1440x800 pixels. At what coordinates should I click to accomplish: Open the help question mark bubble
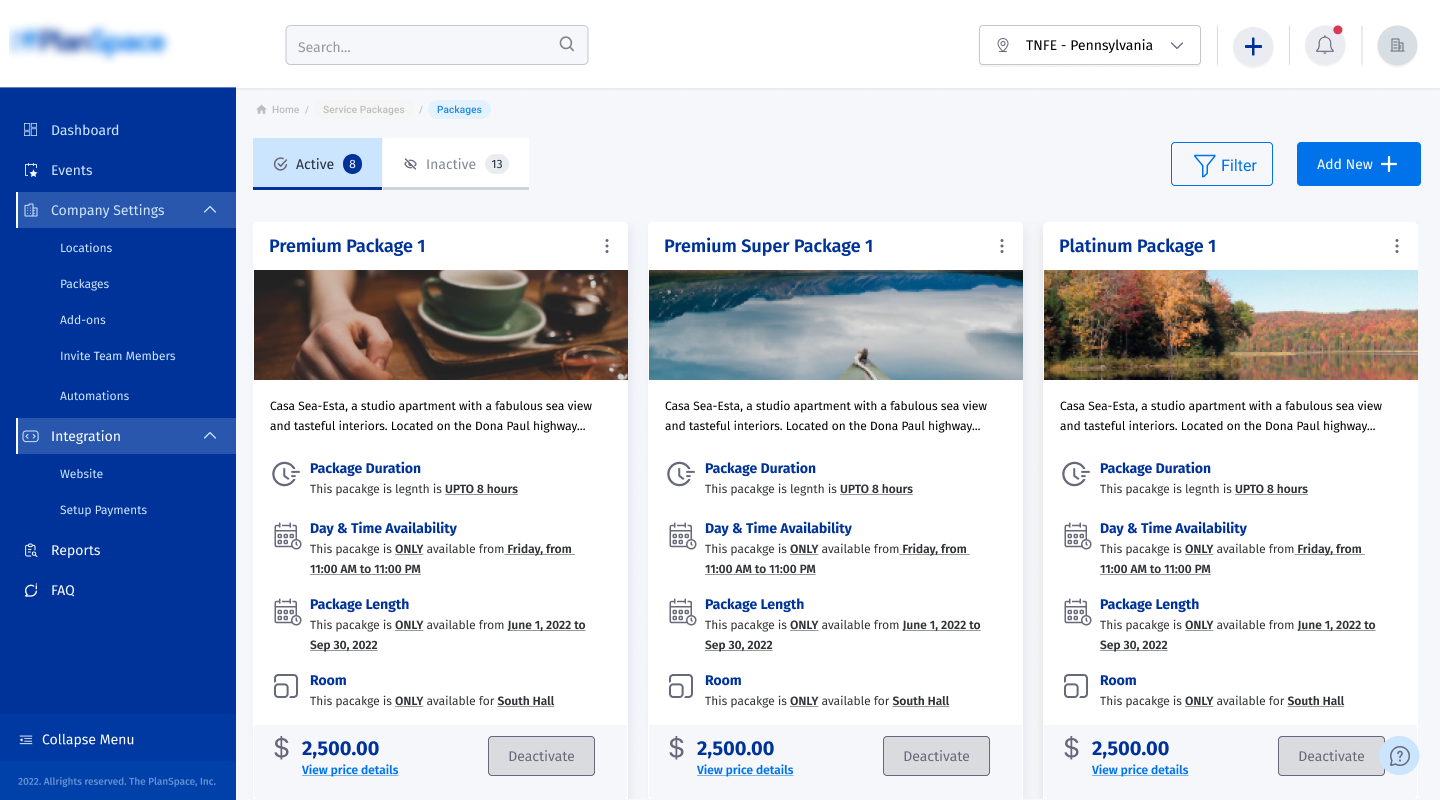pyautogui.click(x=1400, y=756)
